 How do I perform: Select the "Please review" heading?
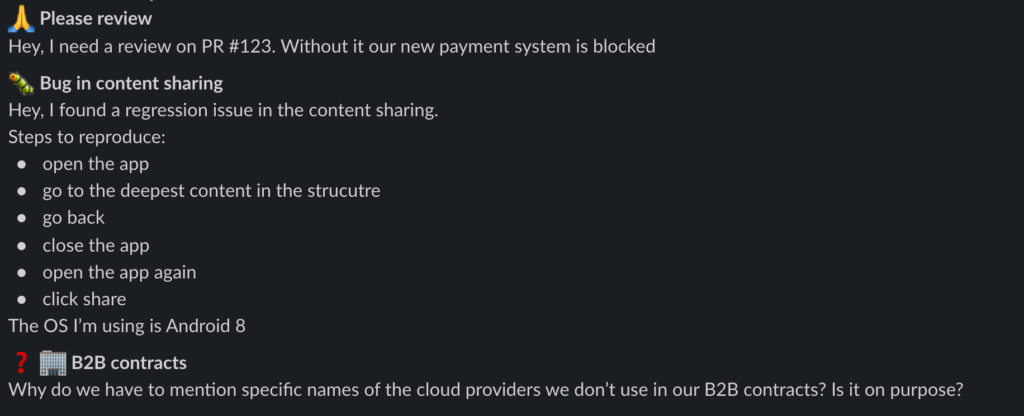pos(96,19)
